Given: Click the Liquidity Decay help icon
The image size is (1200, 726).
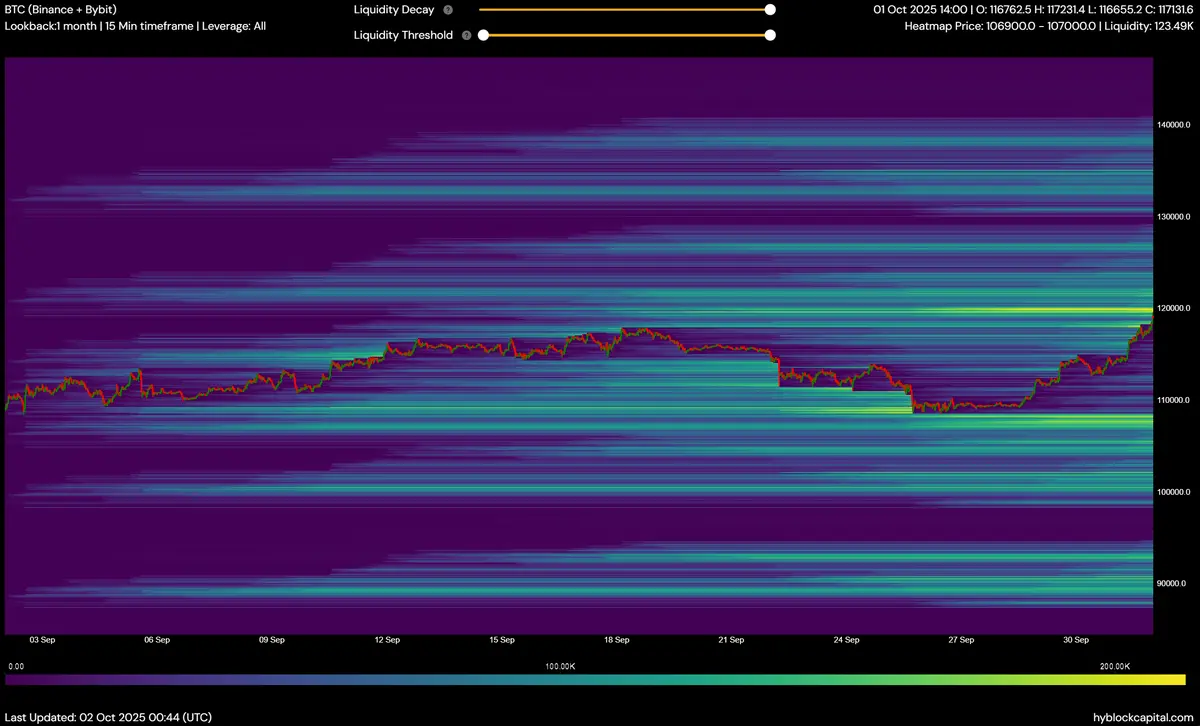Looking at the screenshot, I should pyautogui.click(x=447, y=10).
